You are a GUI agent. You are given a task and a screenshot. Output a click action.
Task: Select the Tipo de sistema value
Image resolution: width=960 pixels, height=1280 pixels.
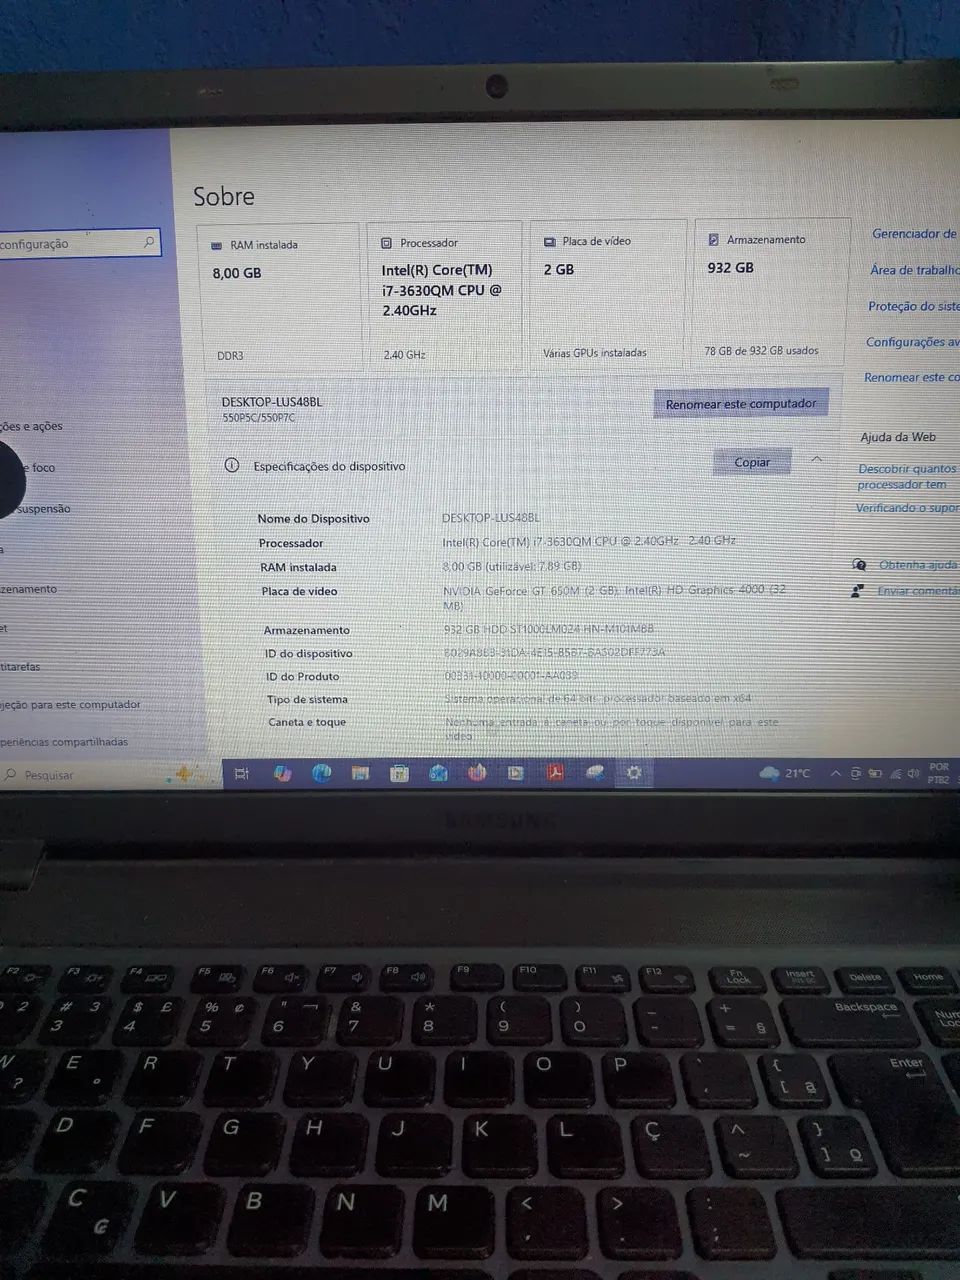pyautogui.click(x=597, y=698)
